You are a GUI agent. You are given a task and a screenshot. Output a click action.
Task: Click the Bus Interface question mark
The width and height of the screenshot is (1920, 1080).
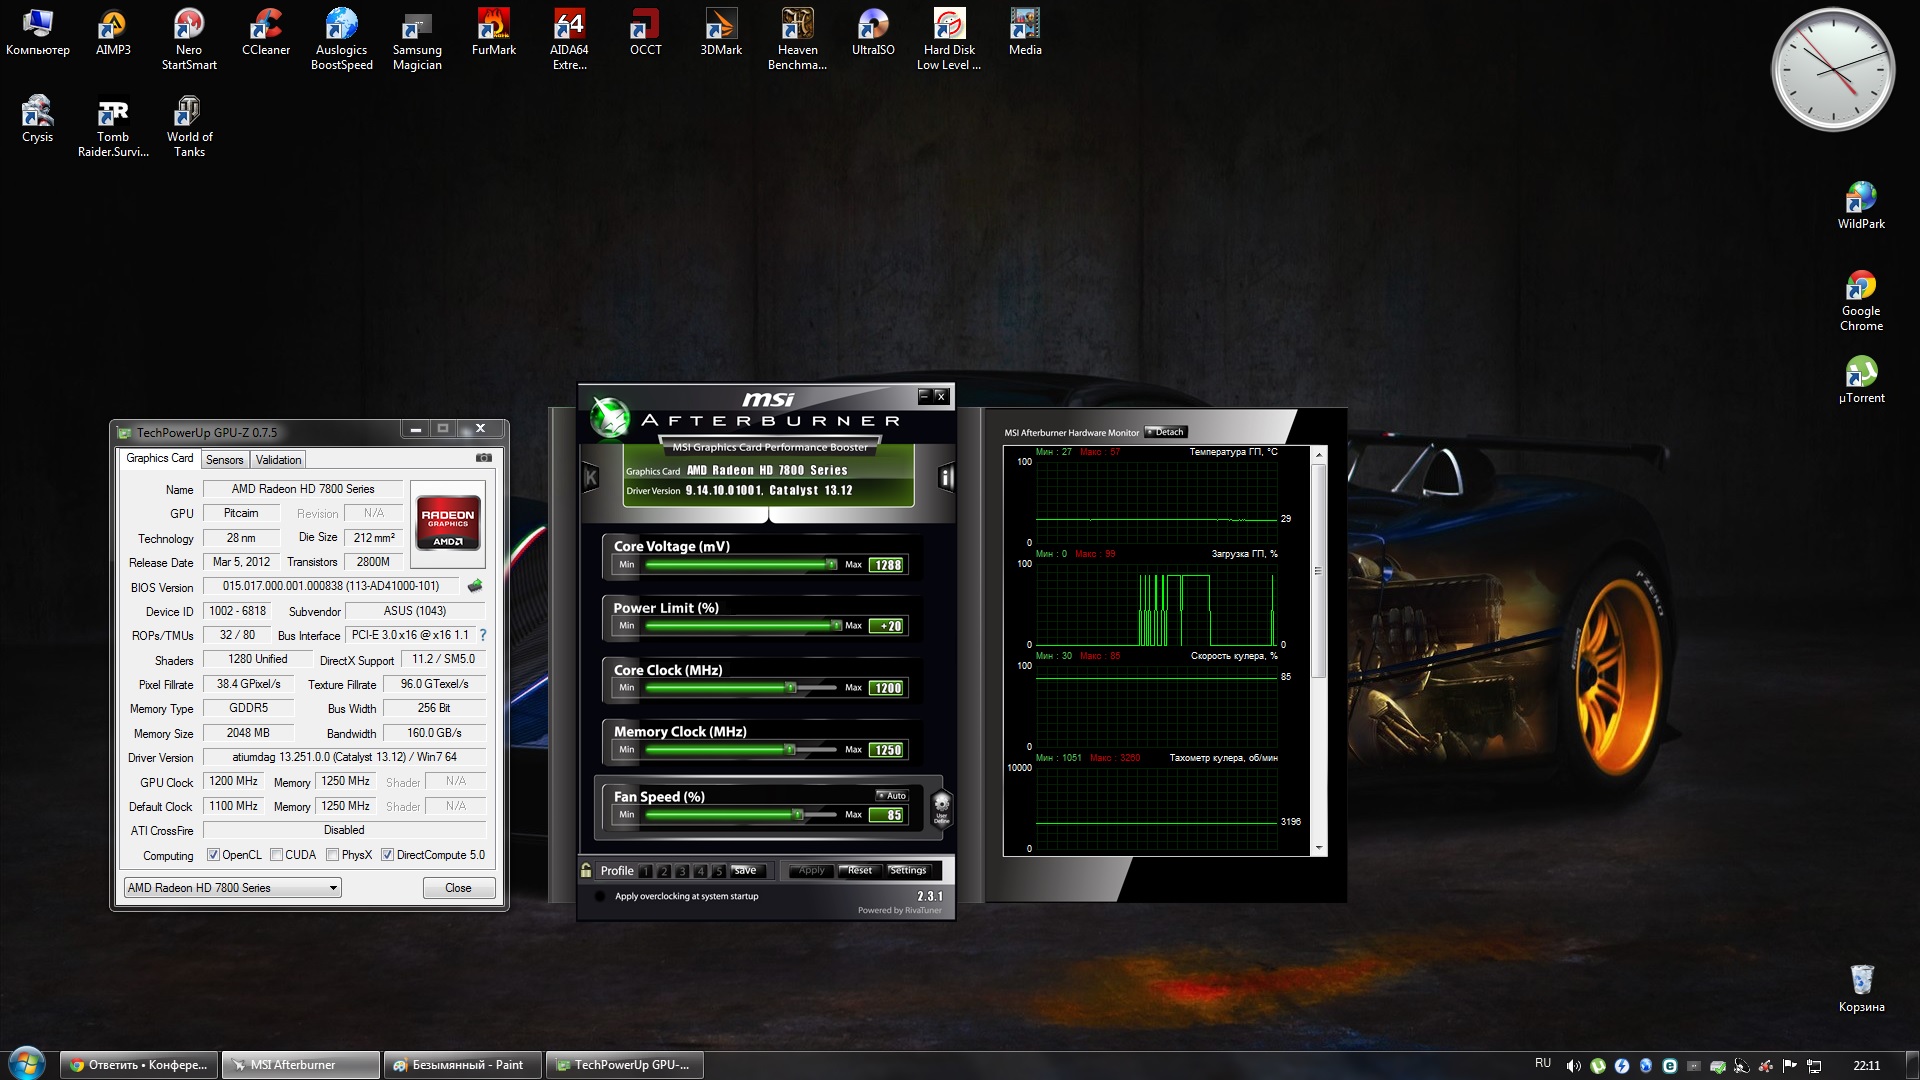(x=483, y=635)
